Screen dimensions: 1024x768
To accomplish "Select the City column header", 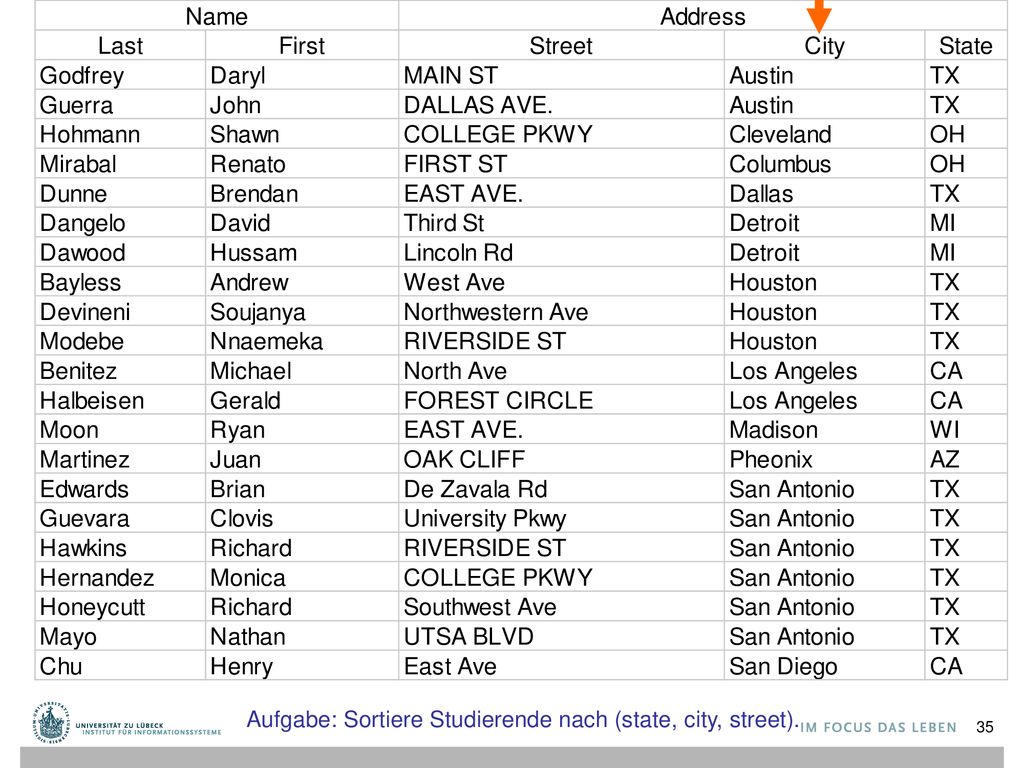I will pyautogui.click(x=824, y=46).
